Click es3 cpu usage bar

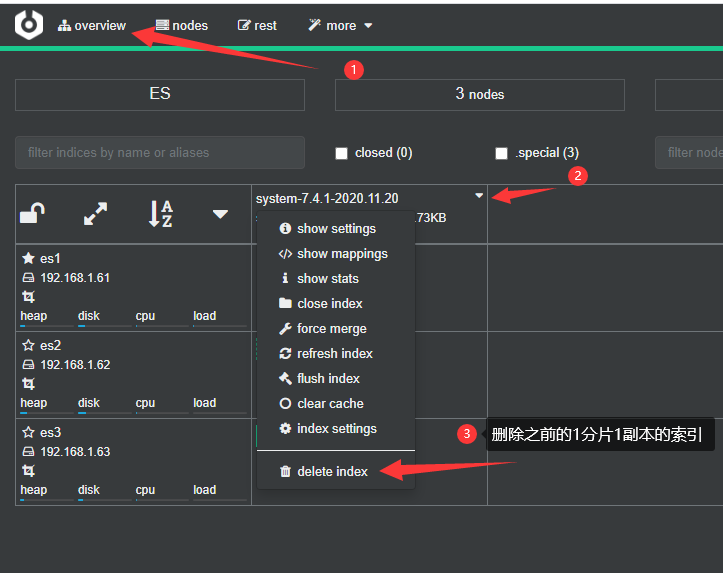(x=162, y=500)
